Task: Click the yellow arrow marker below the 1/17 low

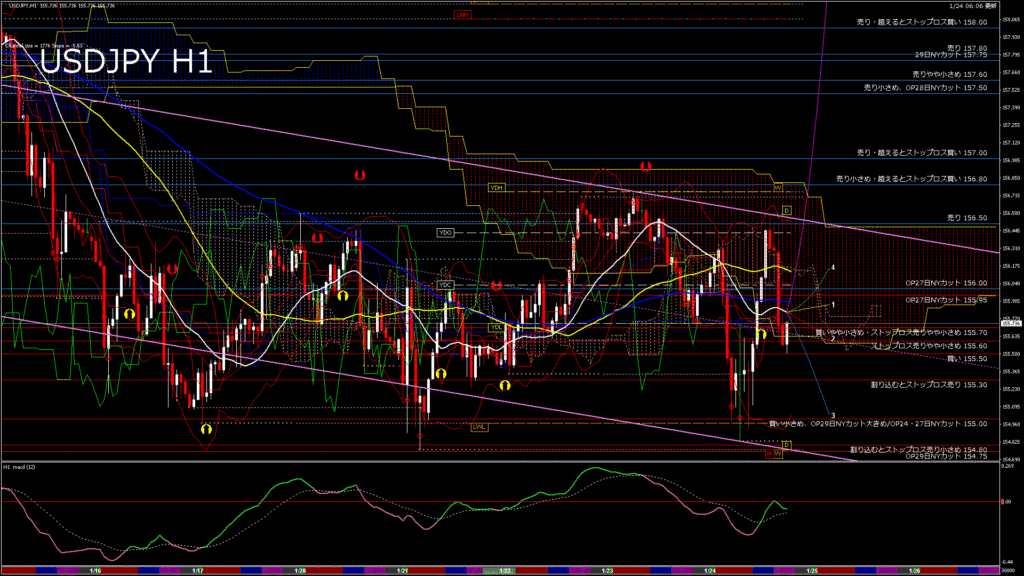Action: coord(206,429)
